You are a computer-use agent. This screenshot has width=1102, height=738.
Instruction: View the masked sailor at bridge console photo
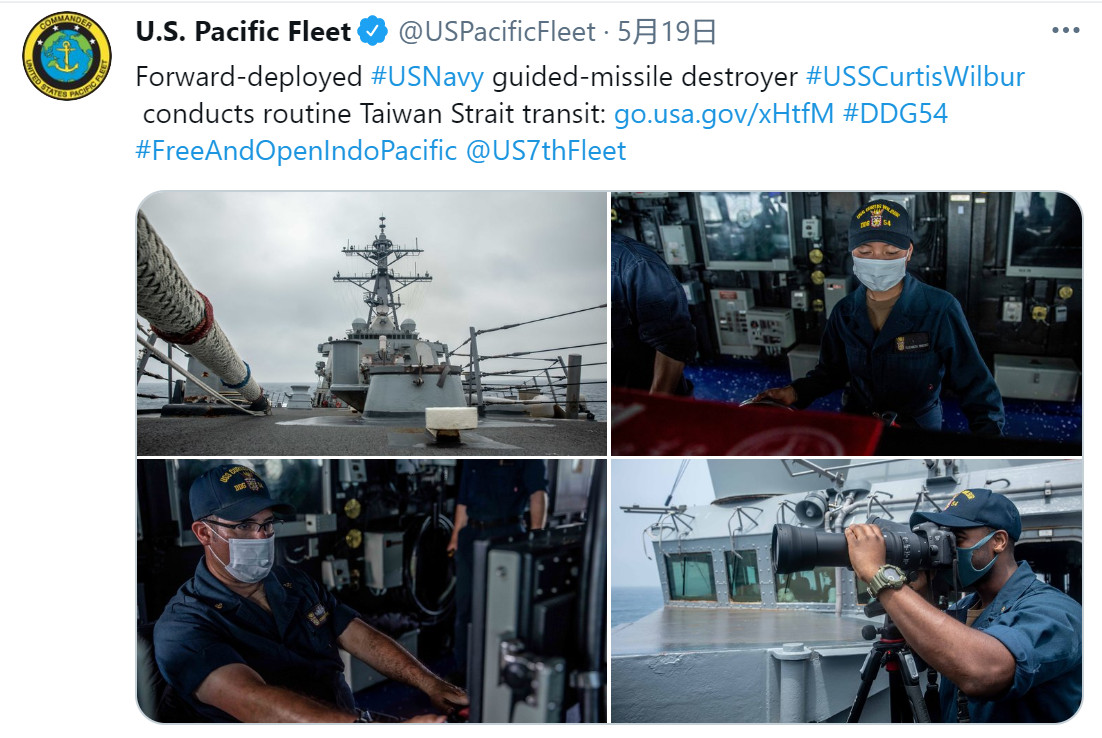click(x=846, y=323)
